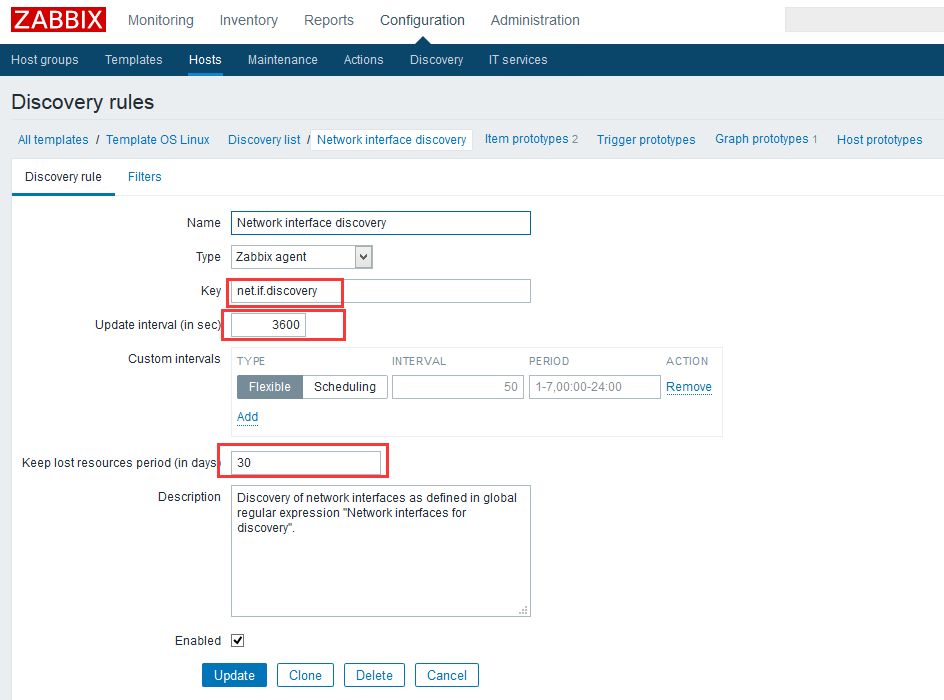
Task: Click Keep lost resources period field
Action: click(x=306, y=463)
